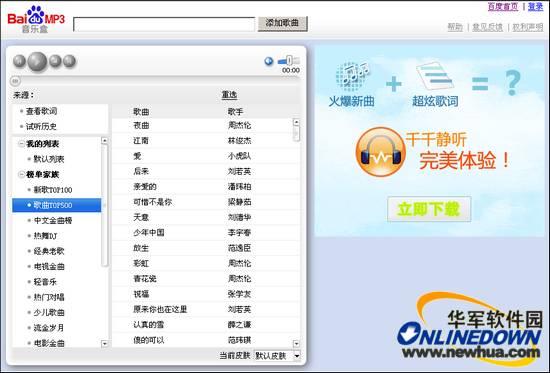Adjust the volume slider handle

pyautogui.click(x=289, y=60)
